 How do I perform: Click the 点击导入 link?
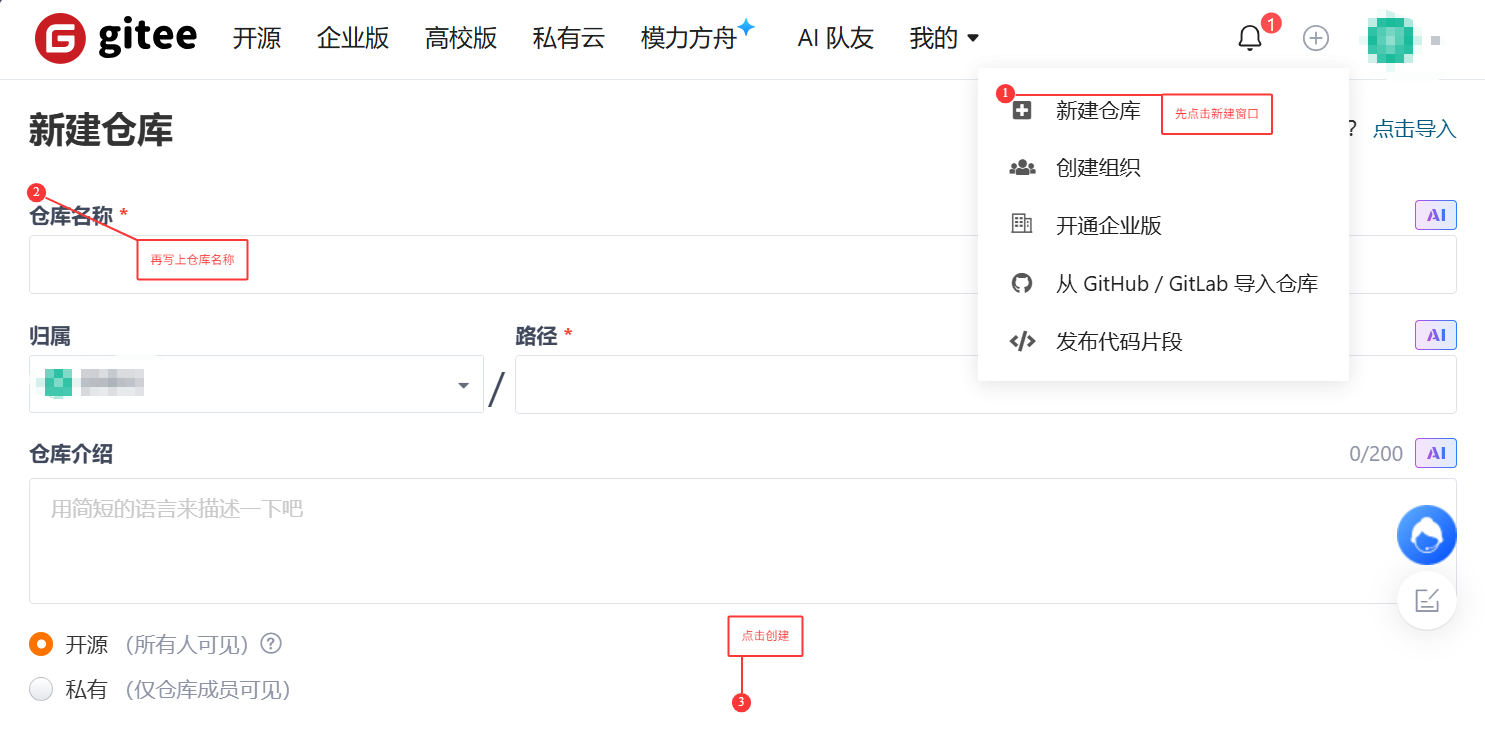[x=1414, y=129]
